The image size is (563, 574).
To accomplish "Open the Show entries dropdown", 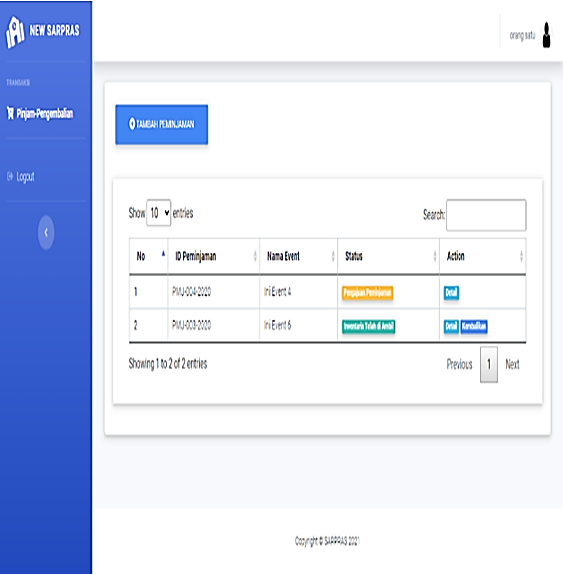I will click(x=159, y=213).
